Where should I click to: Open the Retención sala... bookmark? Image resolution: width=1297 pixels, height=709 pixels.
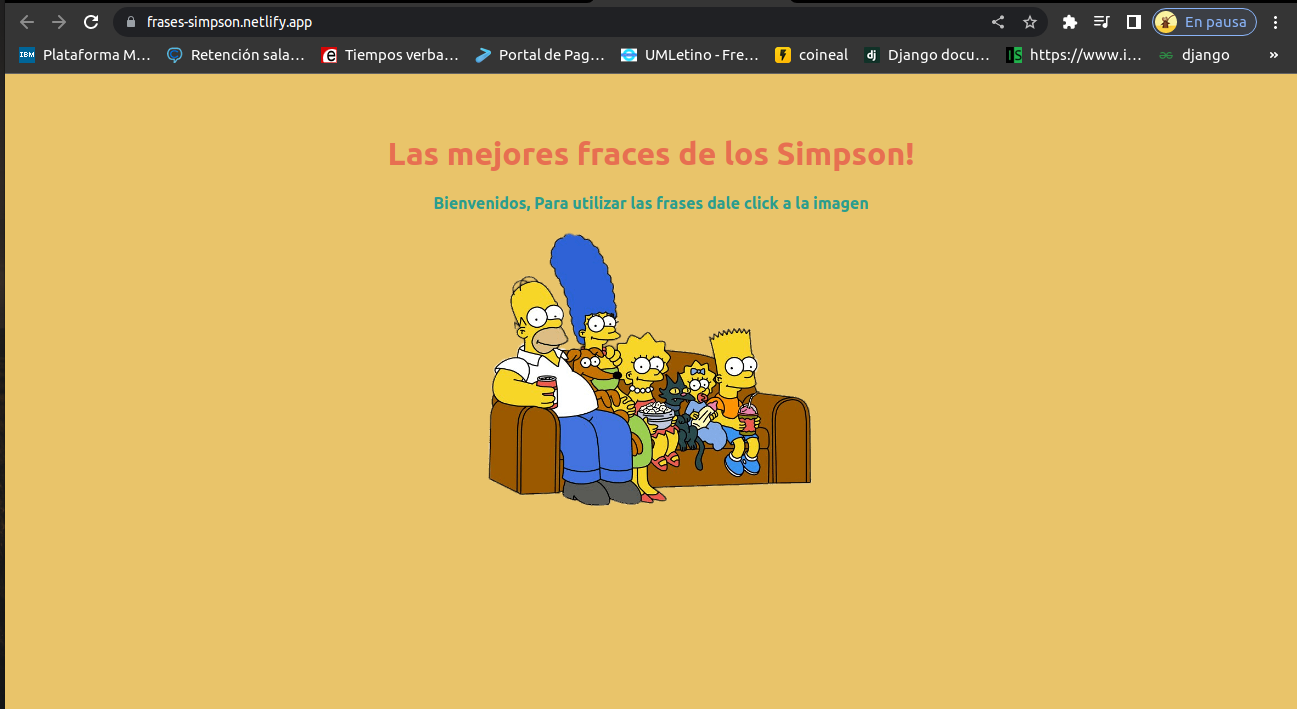point(236,55)
